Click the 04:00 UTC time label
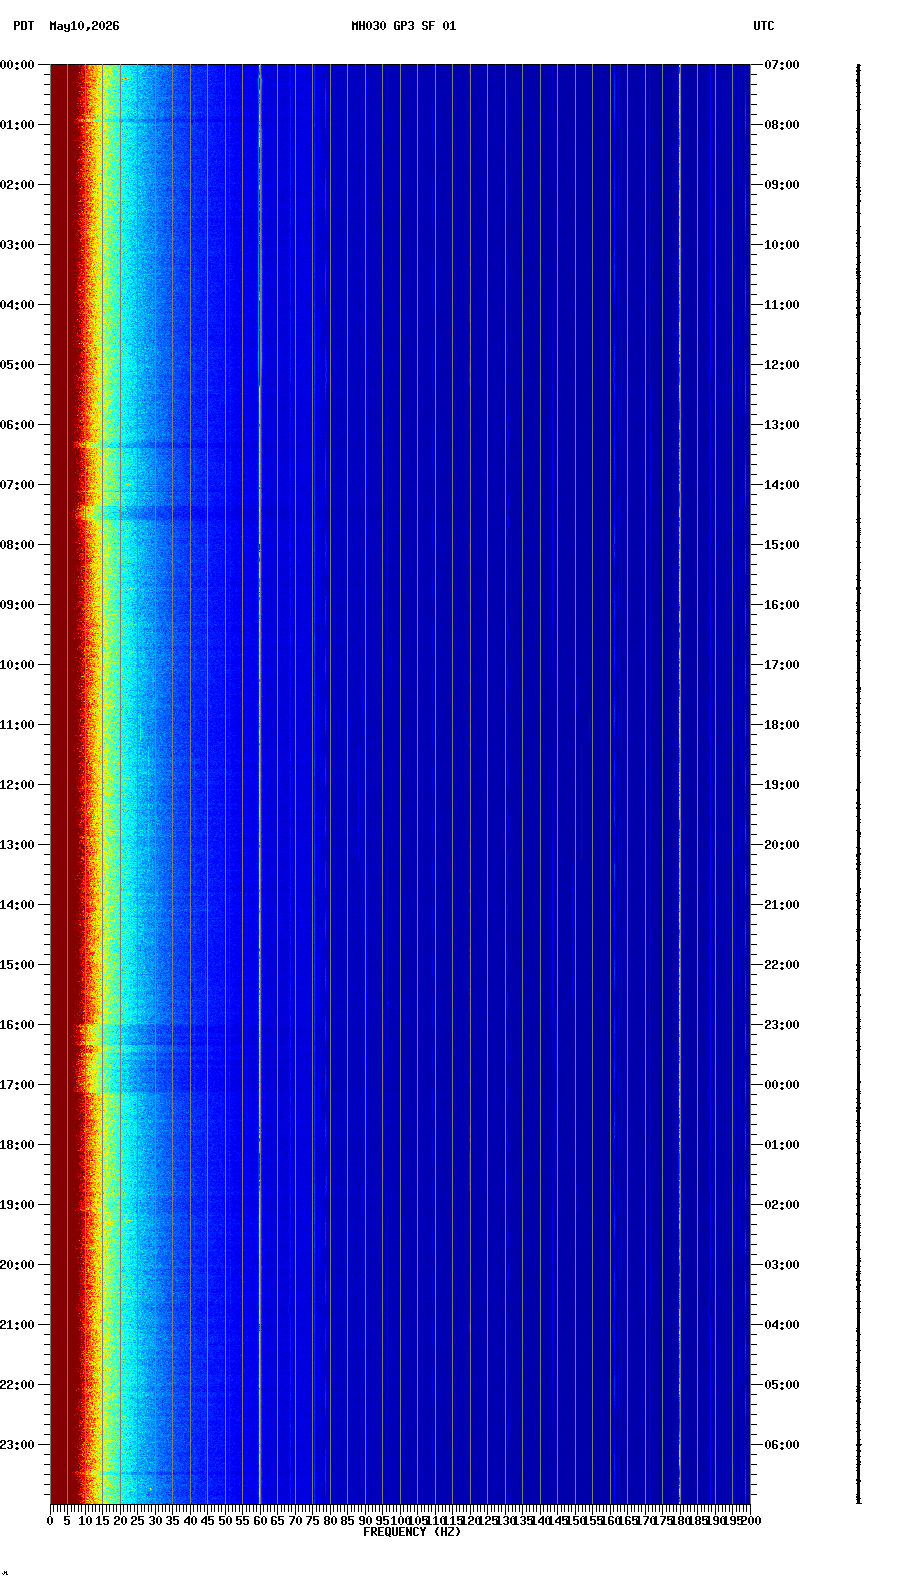Screen dimensions: 902x1584 click(782, 1325)
